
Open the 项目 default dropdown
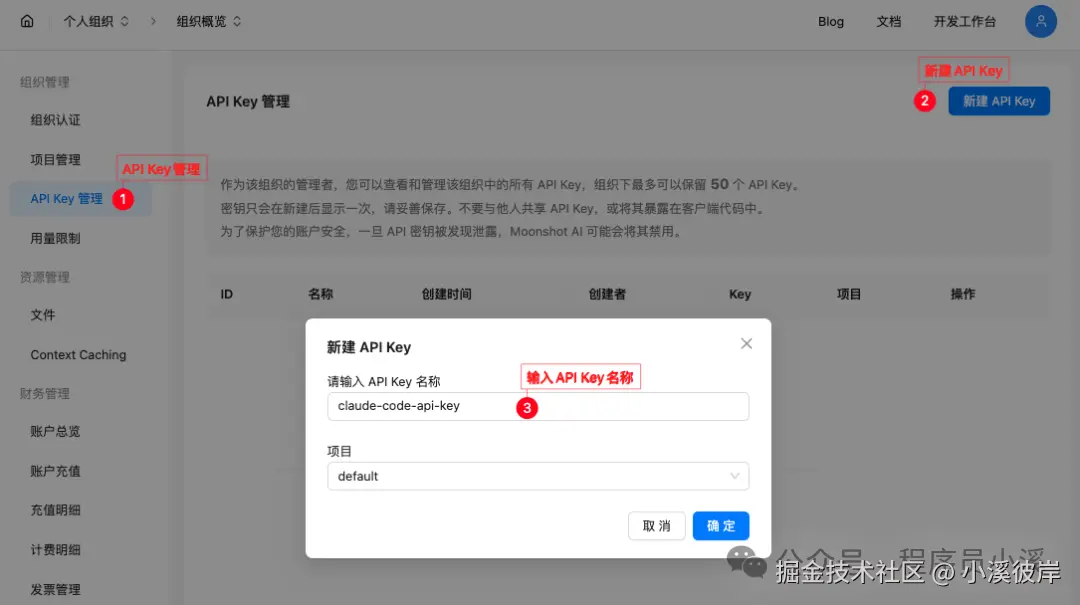(x=538, y=476)
